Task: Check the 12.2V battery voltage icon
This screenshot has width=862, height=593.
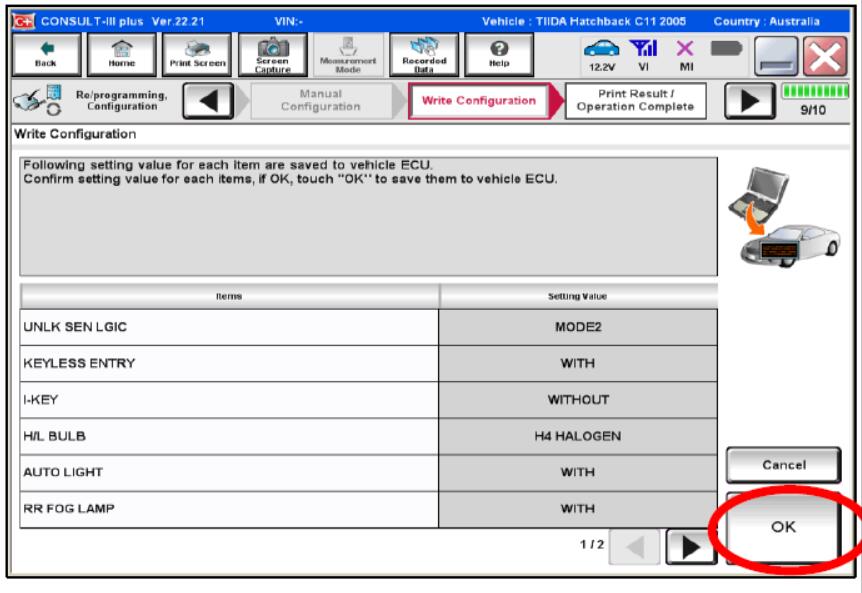Action: pyautogui.click(x=601, y=56)
